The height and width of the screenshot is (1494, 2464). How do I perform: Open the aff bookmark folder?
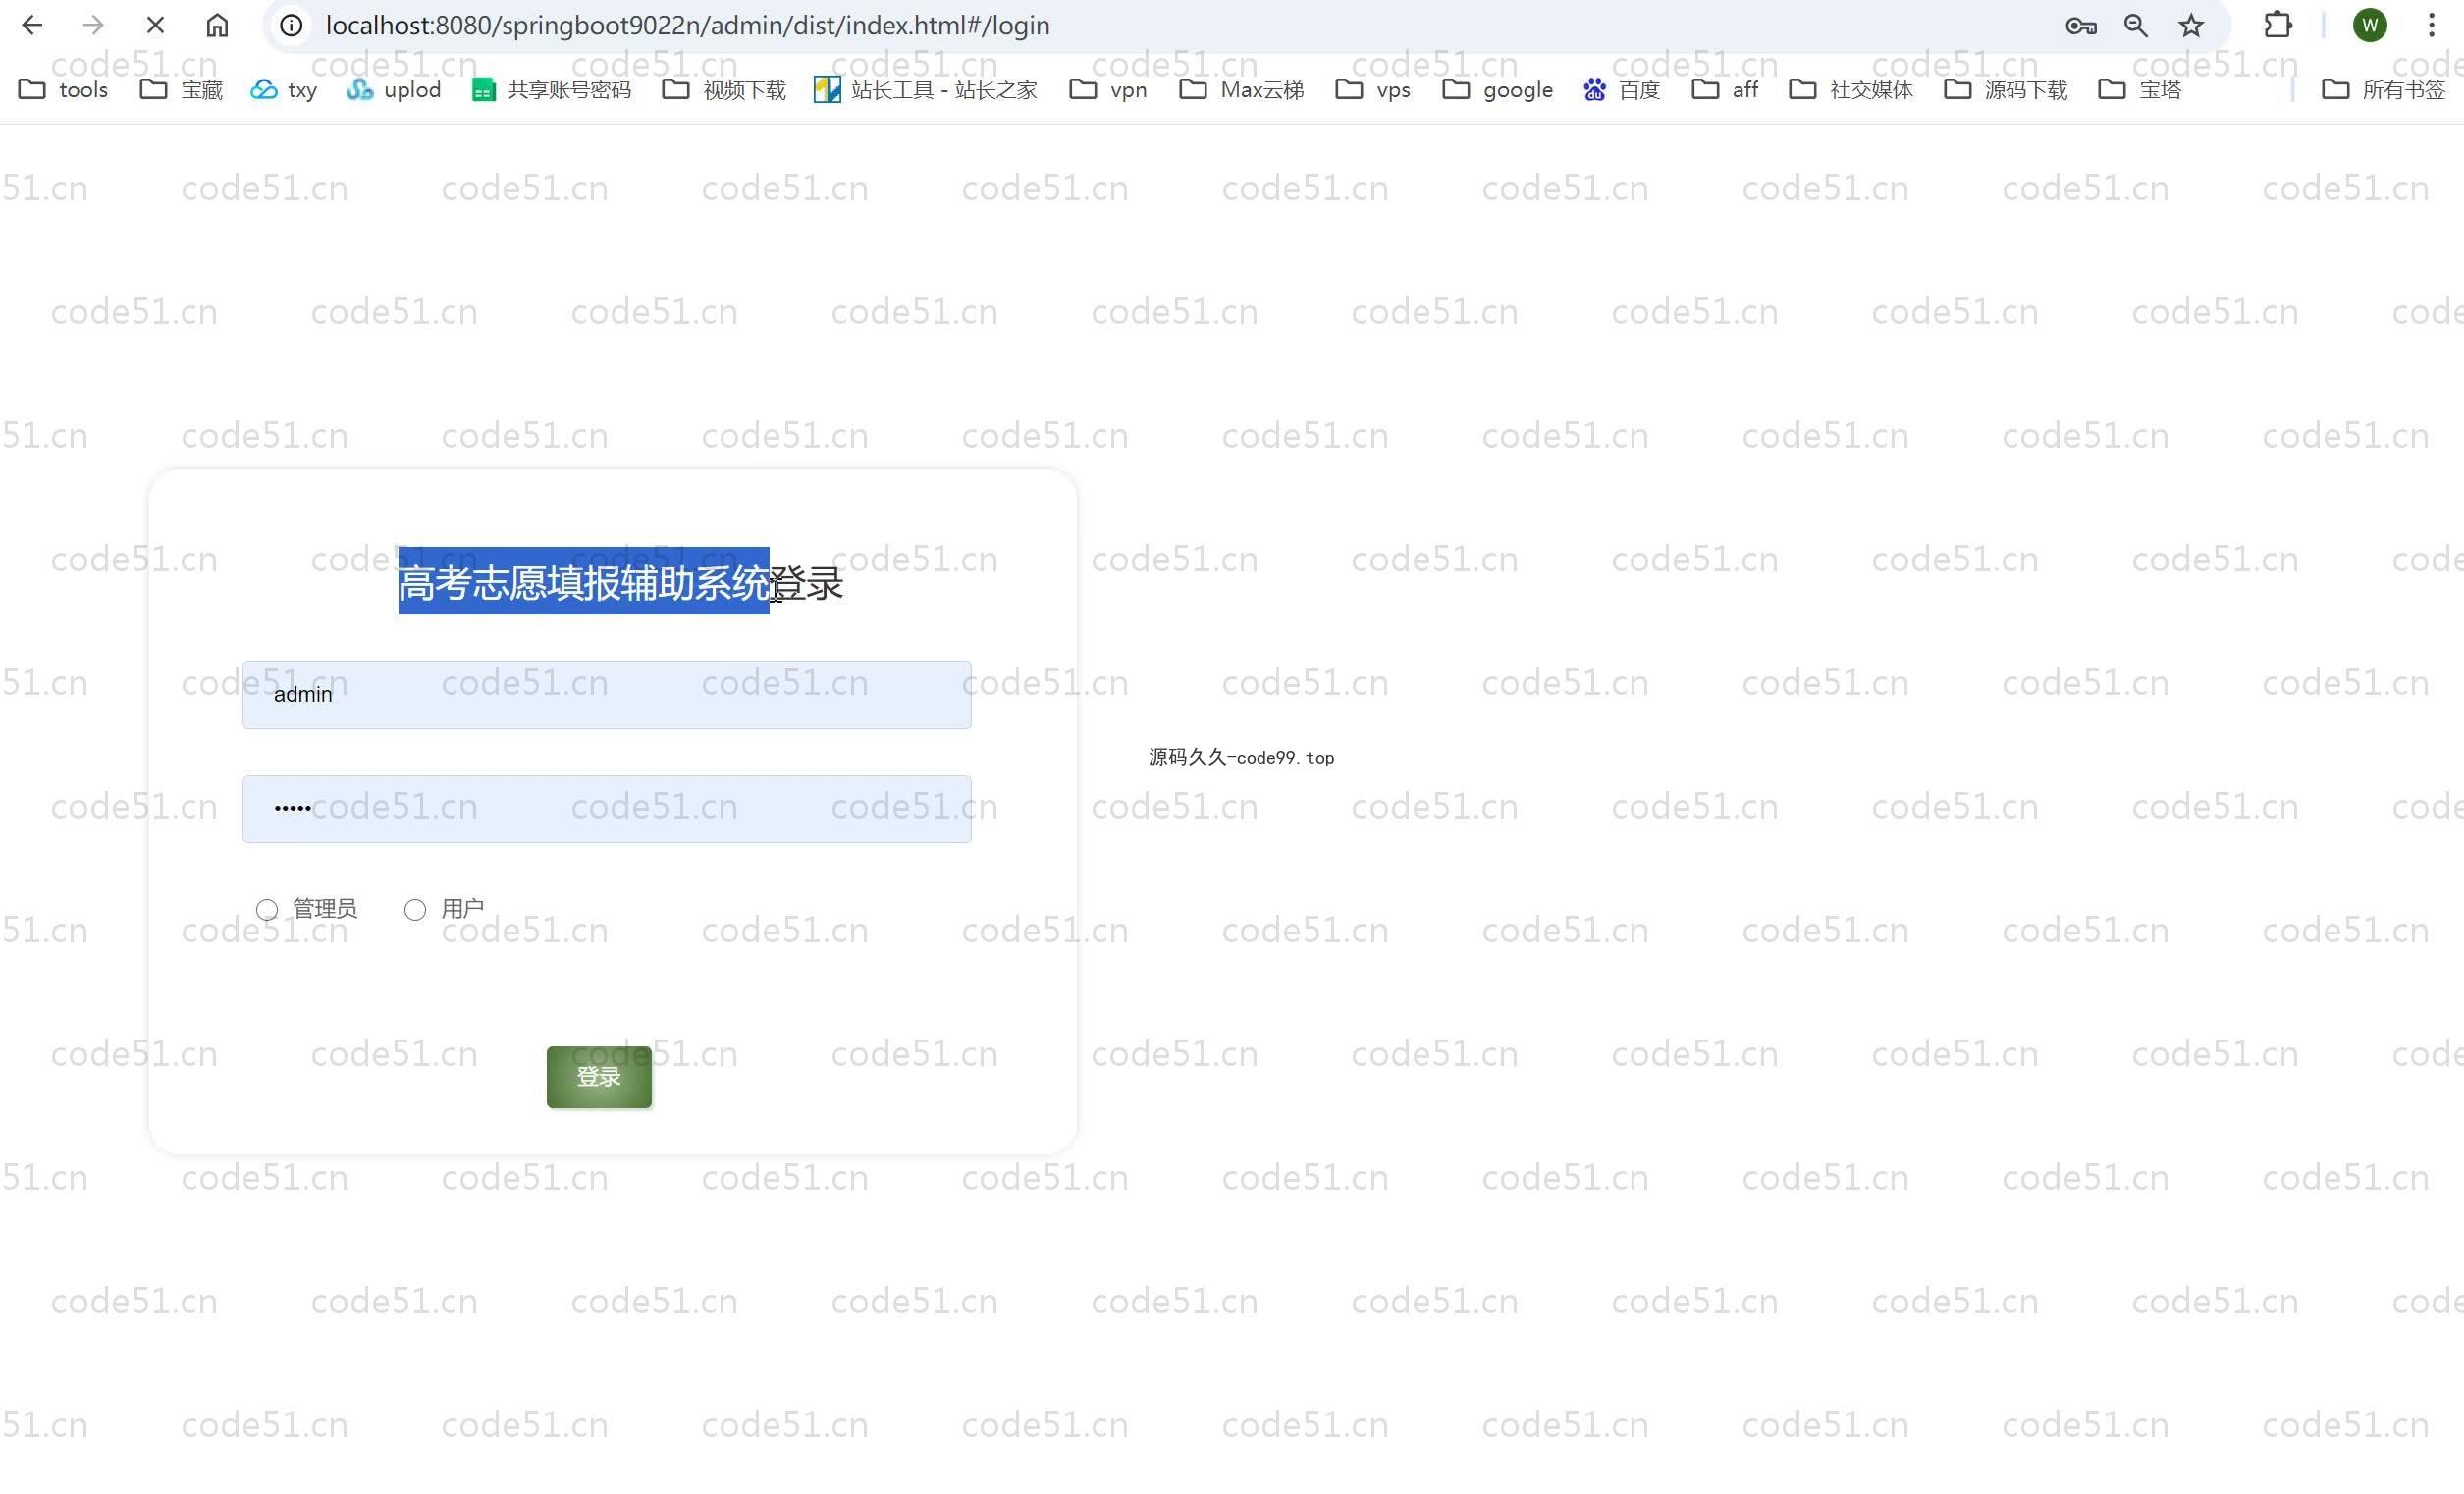(x=1724, y=90)
